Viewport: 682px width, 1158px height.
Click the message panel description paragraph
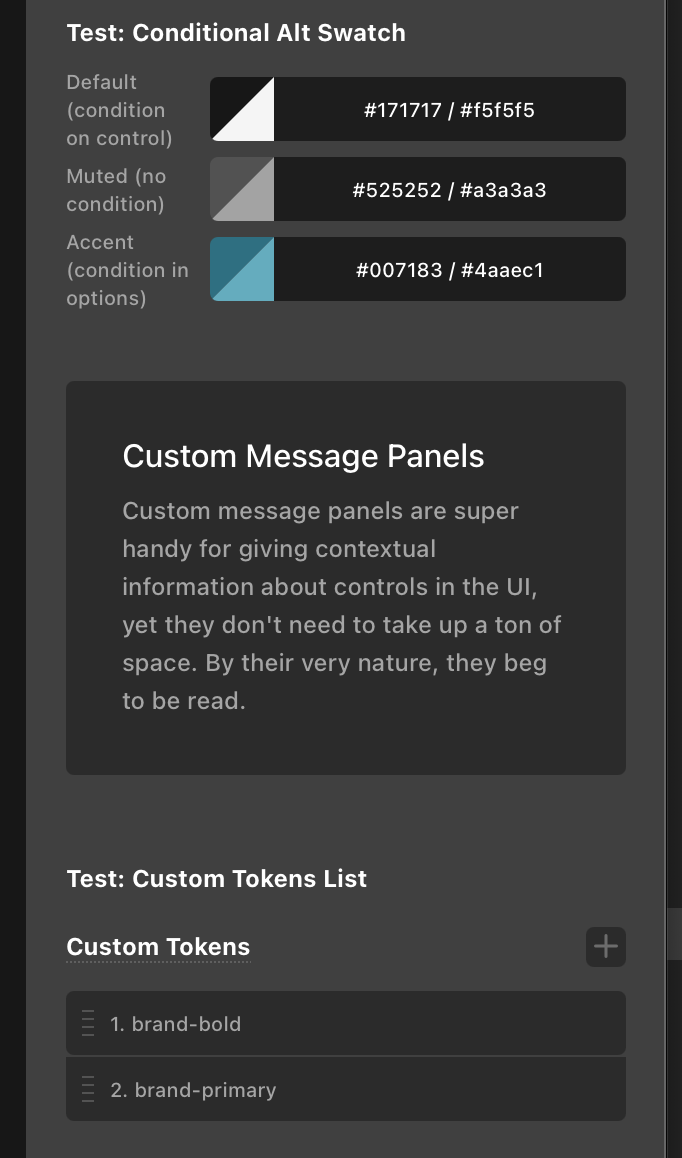pyautogui.click(x=342, y=606)
